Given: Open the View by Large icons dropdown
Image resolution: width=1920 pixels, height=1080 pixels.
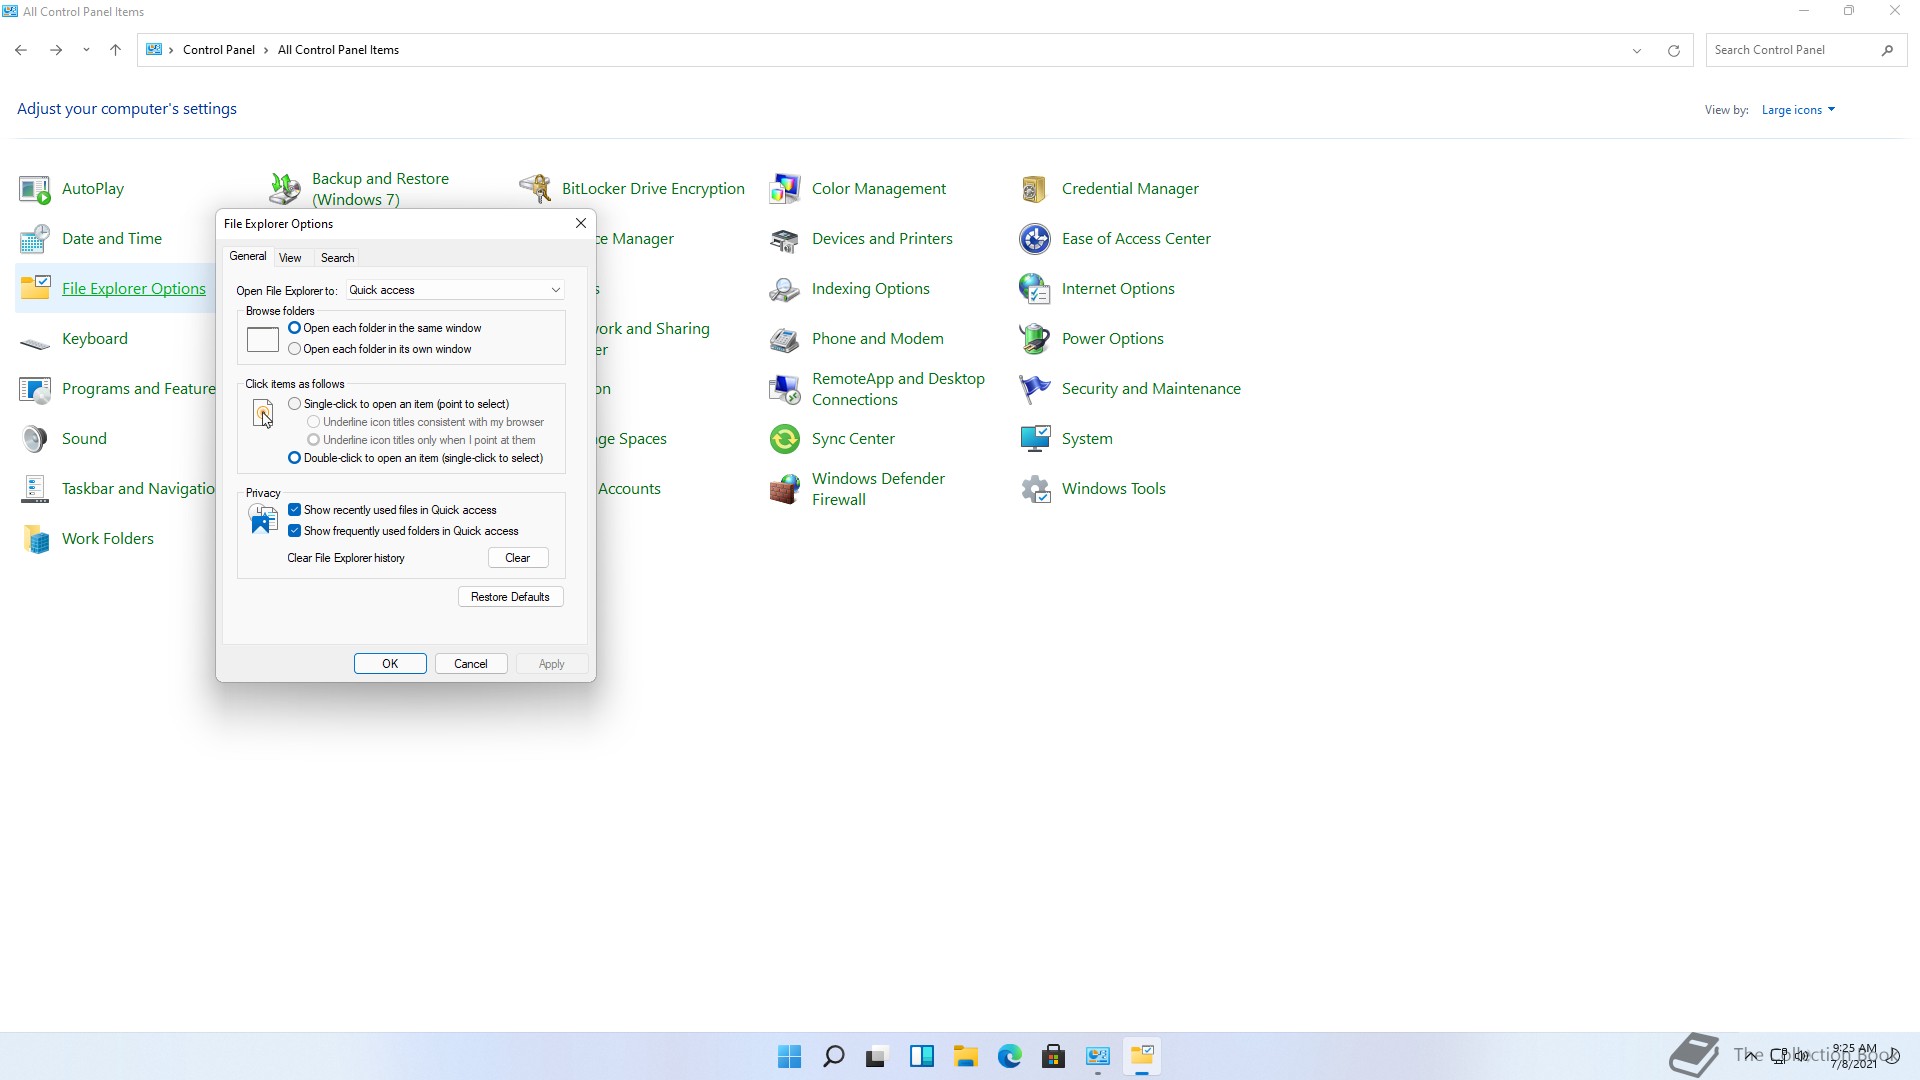Looking at the screenshot, I should click(1798, 110).
